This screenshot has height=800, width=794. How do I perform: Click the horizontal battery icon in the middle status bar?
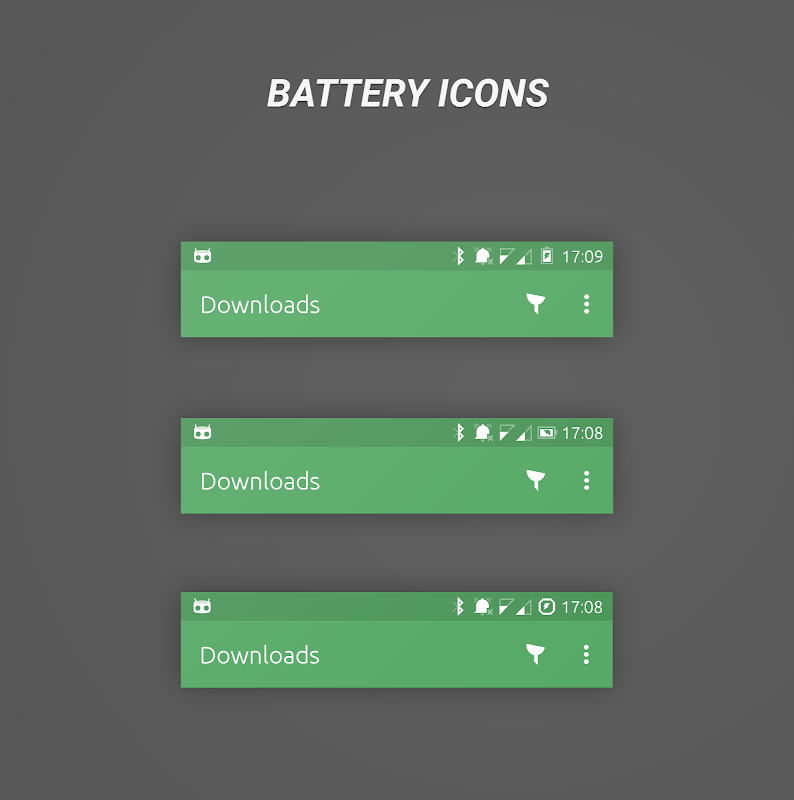547,433
